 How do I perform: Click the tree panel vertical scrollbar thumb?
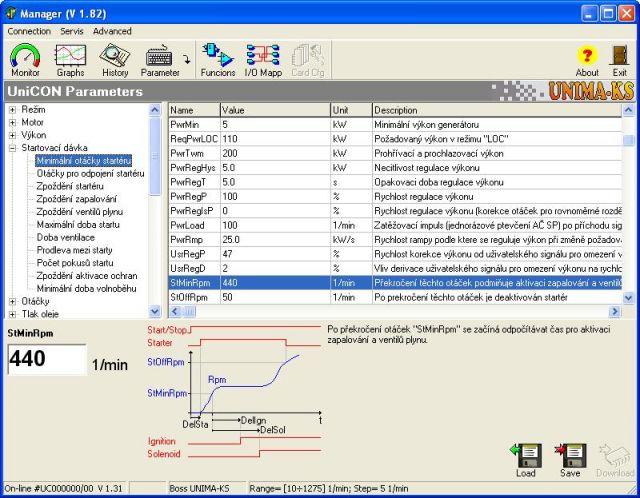tap(155, 157)
